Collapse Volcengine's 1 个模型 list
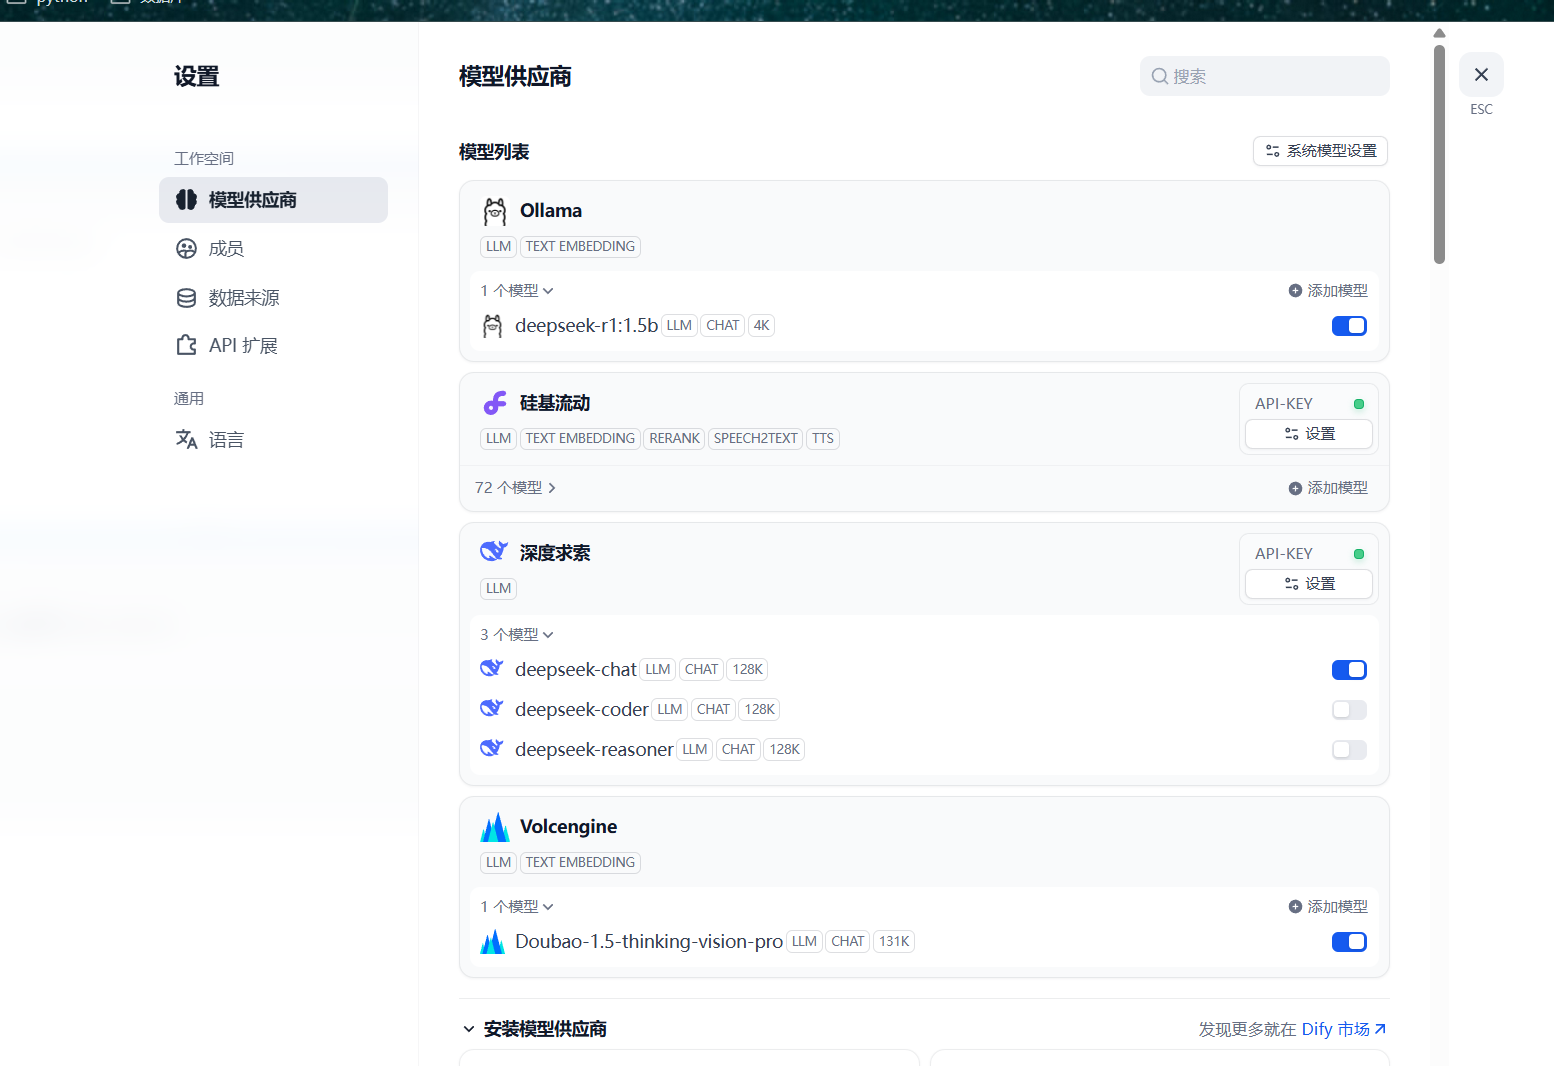The width and height of the screenshot is (1554, 1066). 516,907
